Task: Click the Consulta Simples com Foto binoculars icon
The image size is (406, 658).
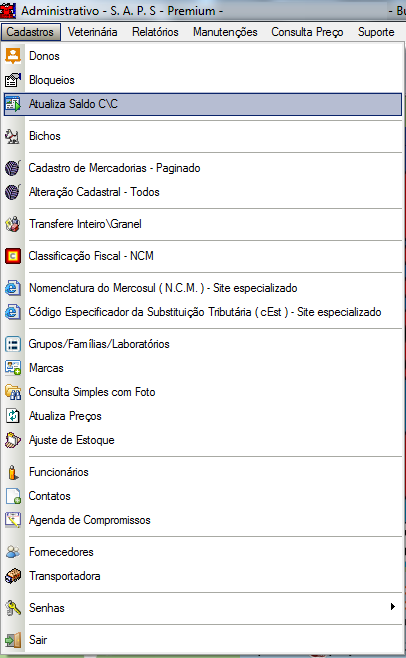Action: point(13,392)
